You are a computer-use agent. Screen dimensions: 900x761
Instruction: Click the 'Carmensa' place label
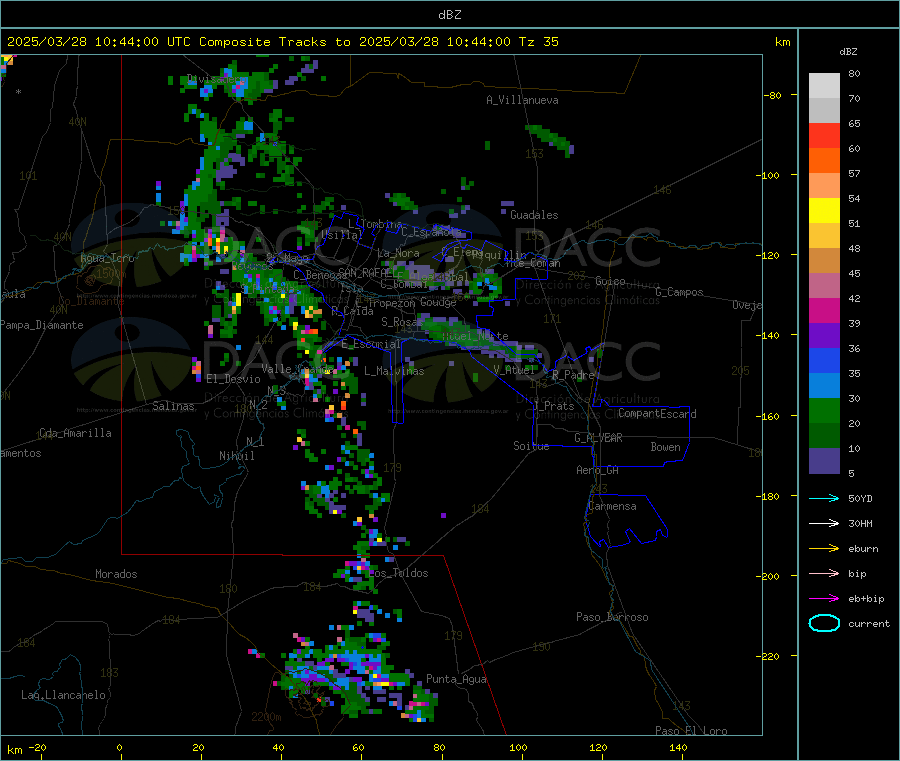(612, 506)
